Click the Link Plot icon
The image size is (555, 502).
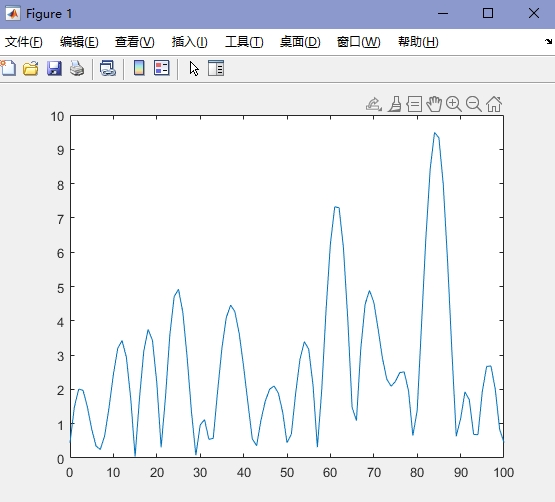(108, 68)
